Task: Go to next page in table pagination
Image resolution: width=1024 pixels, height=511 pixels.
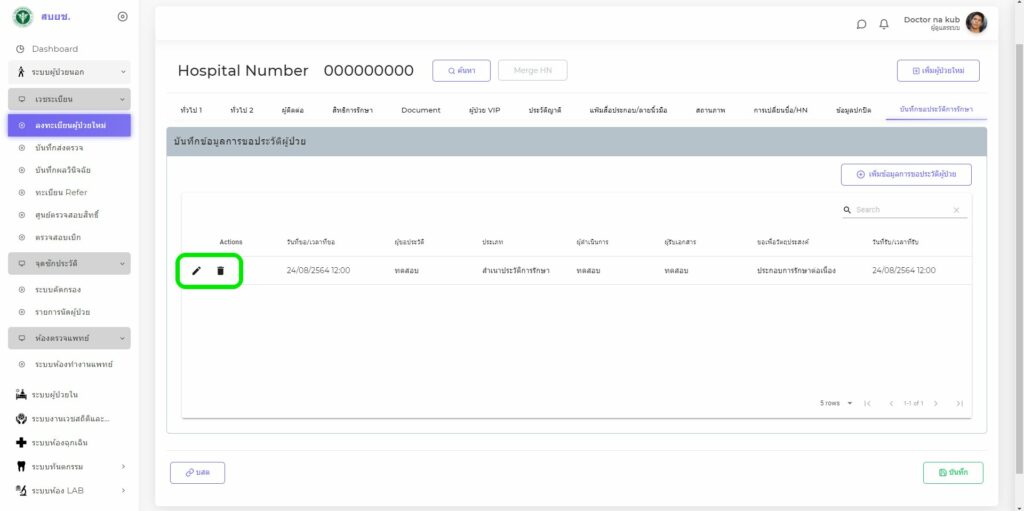Action: pyautogui.click(x=936, y=403)
